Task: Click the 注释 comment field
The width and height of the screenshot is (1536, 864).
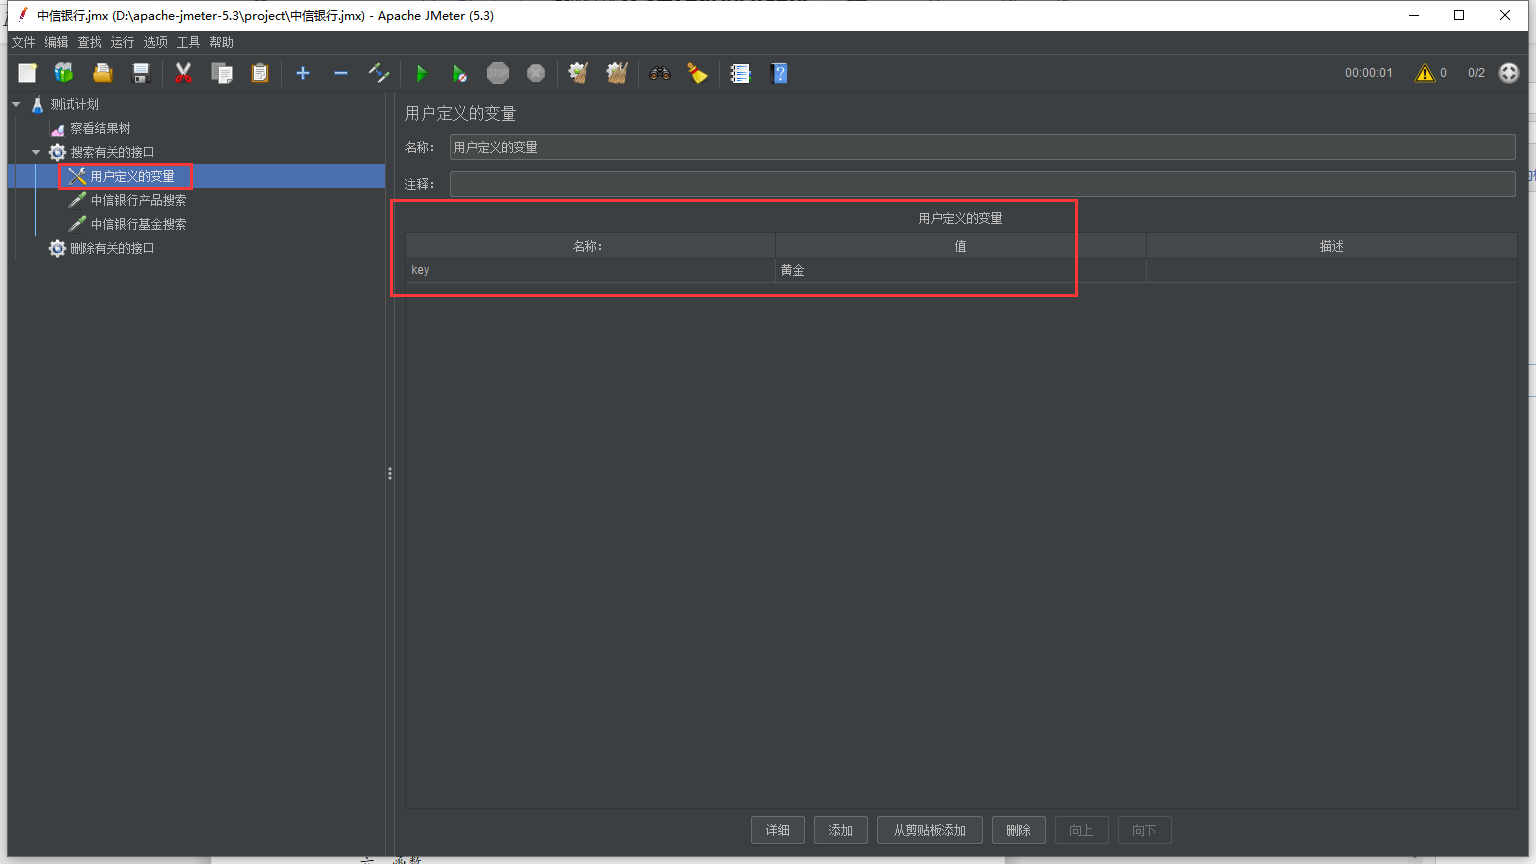Action: point(982,184)
